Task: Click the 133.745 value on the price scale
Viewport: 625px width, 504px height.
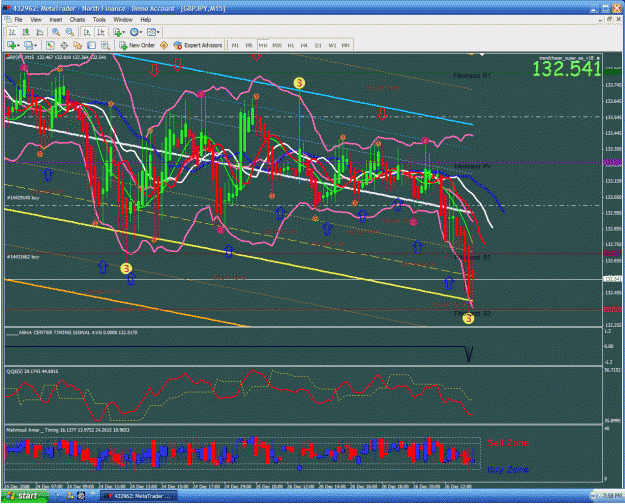Action: click(613, 85)
